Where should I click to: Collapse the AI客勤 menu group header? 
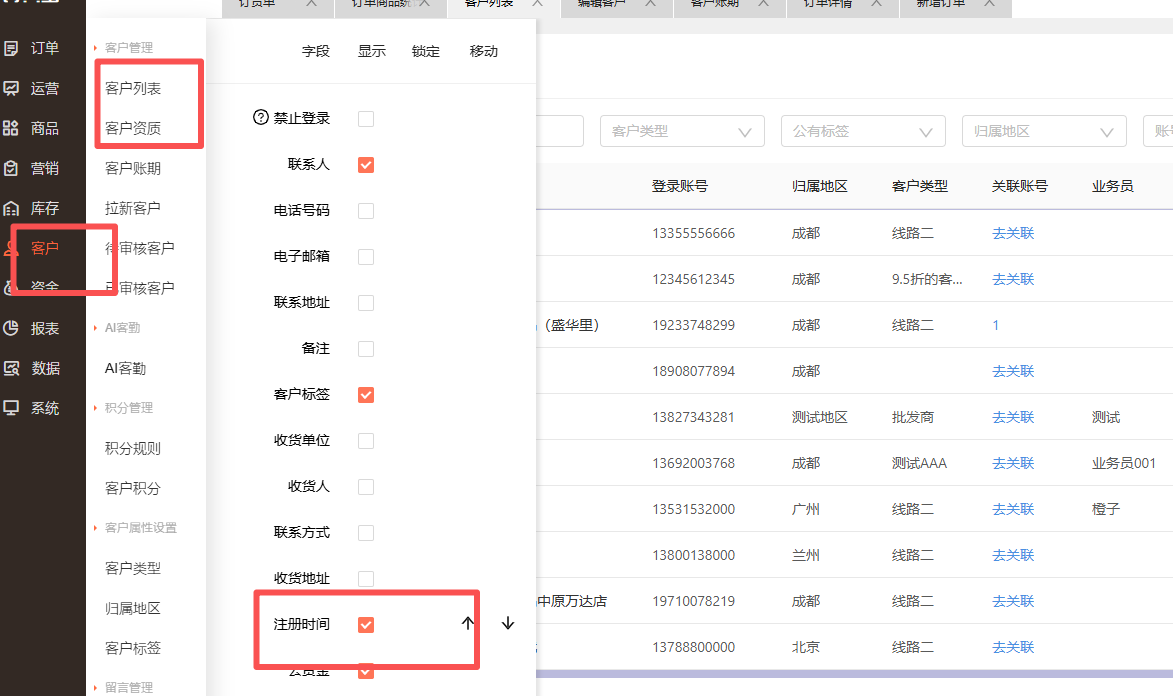117,328
